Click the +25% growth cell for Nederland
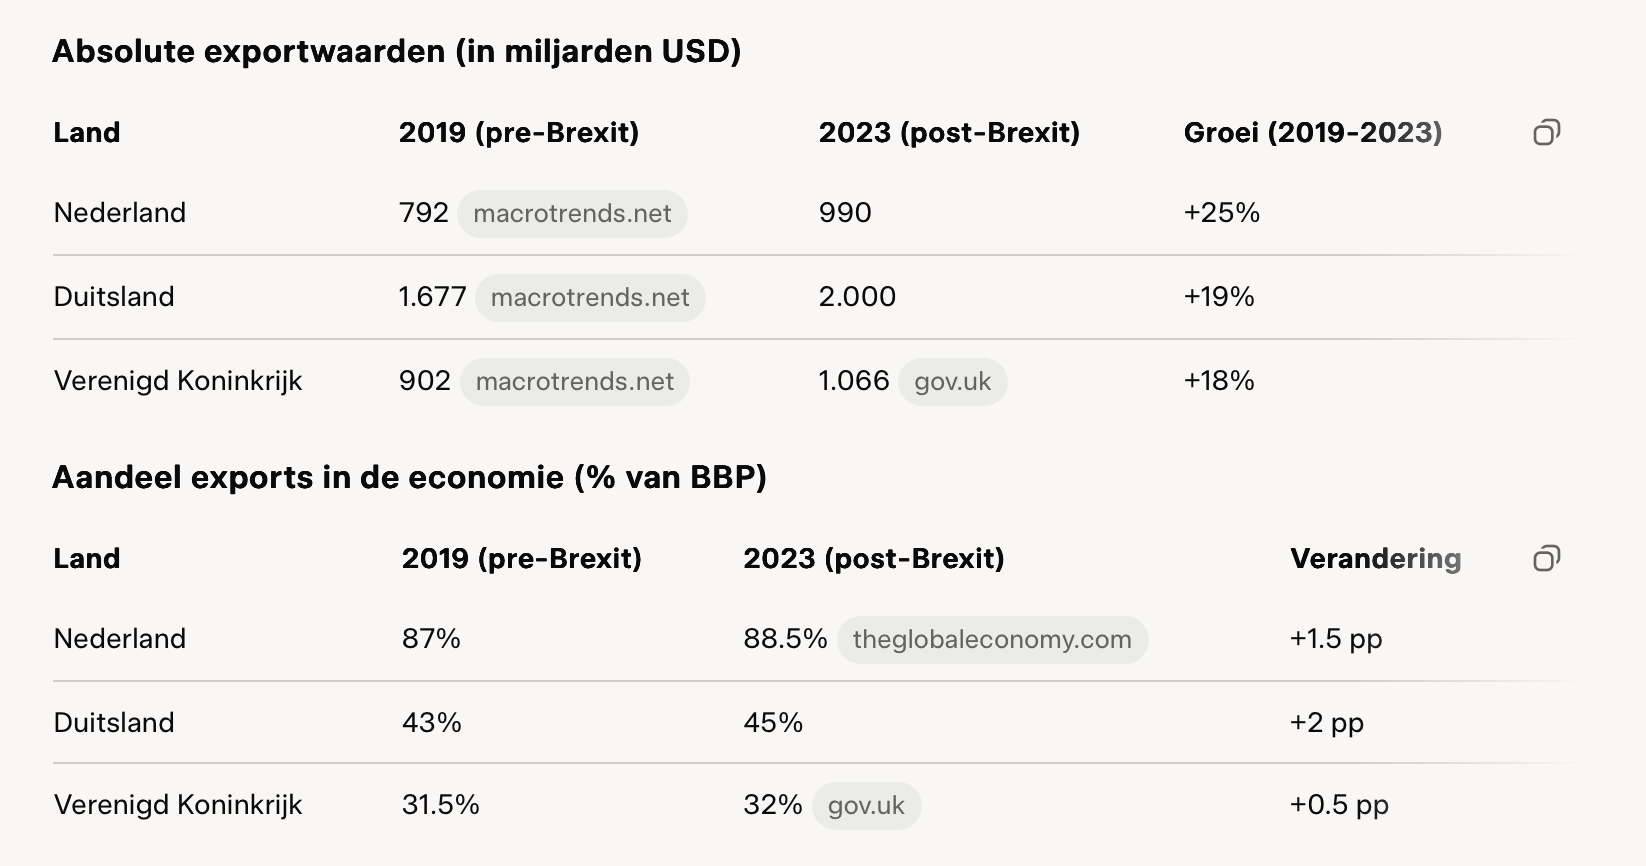 click(x=1221, y=213)
